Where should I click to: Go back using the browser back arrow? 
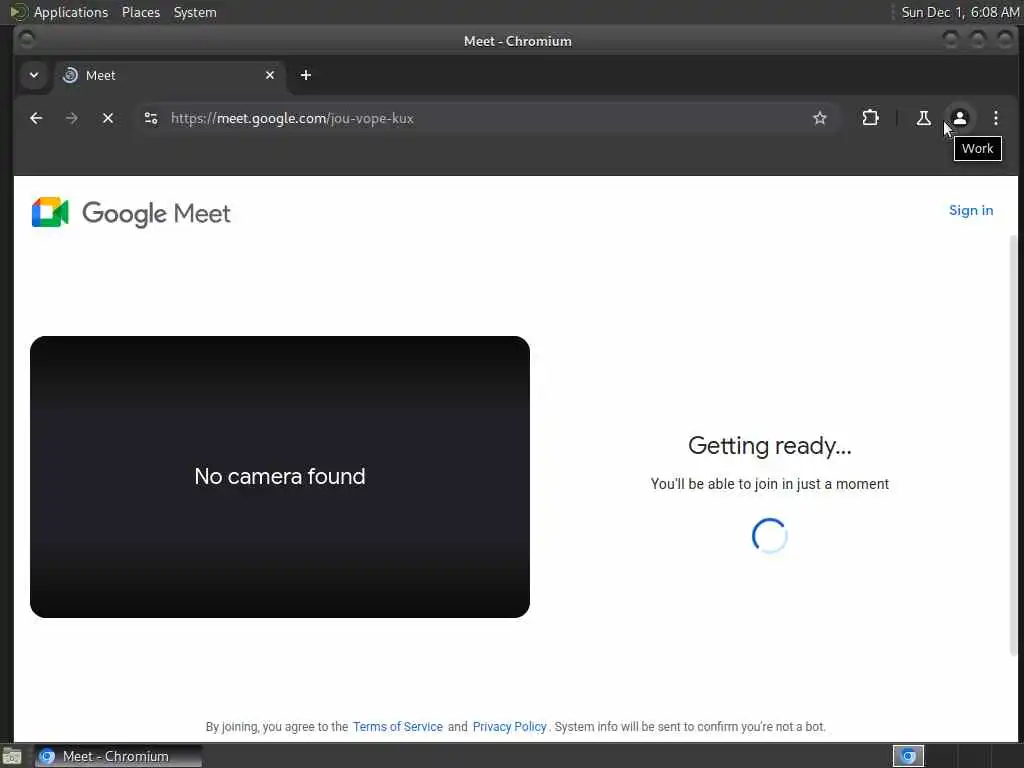pos(36,118)
